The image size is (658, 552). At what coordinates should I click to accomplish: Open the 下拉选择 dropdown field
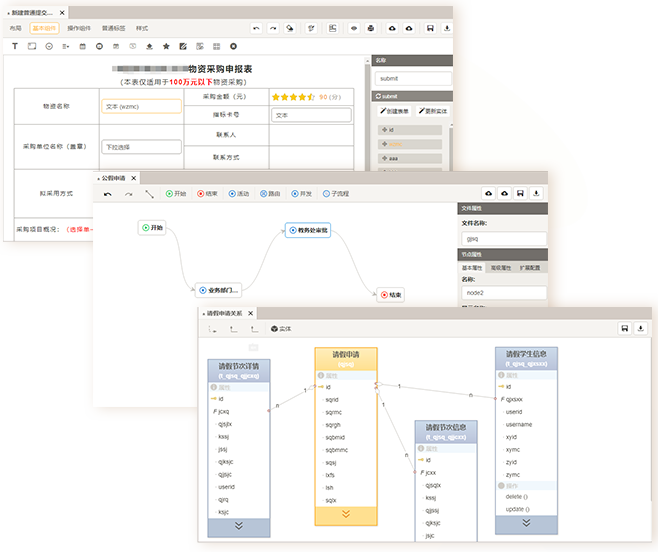[x=141, y=147]
